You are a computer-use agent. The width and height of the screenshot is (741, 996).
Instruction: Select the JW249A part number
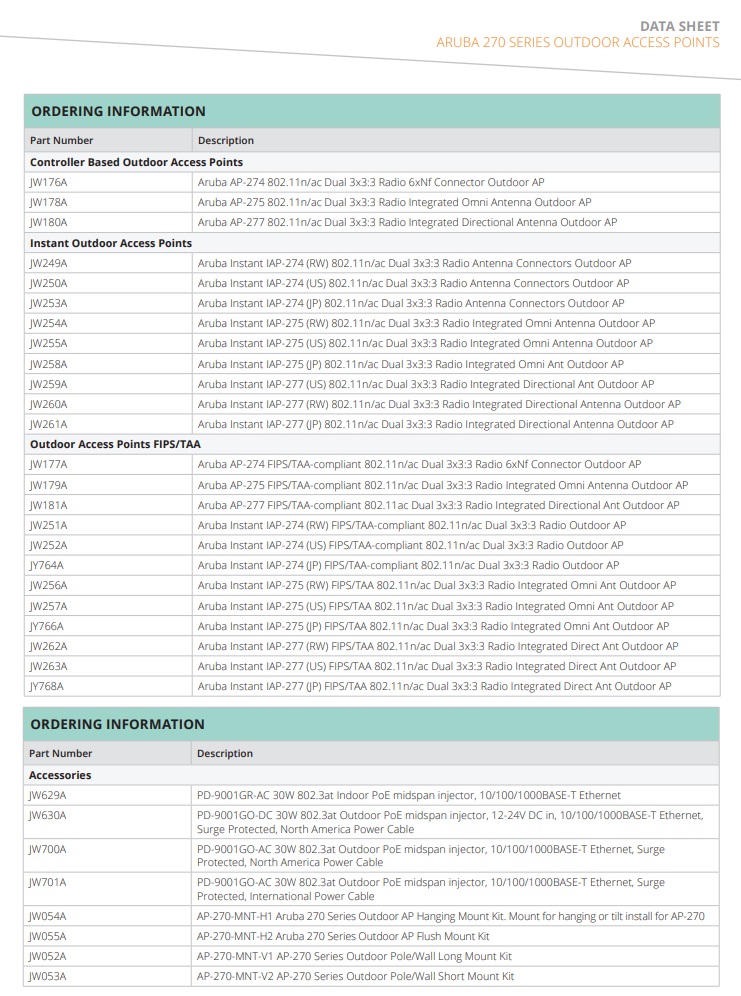(x=49, y=263)
